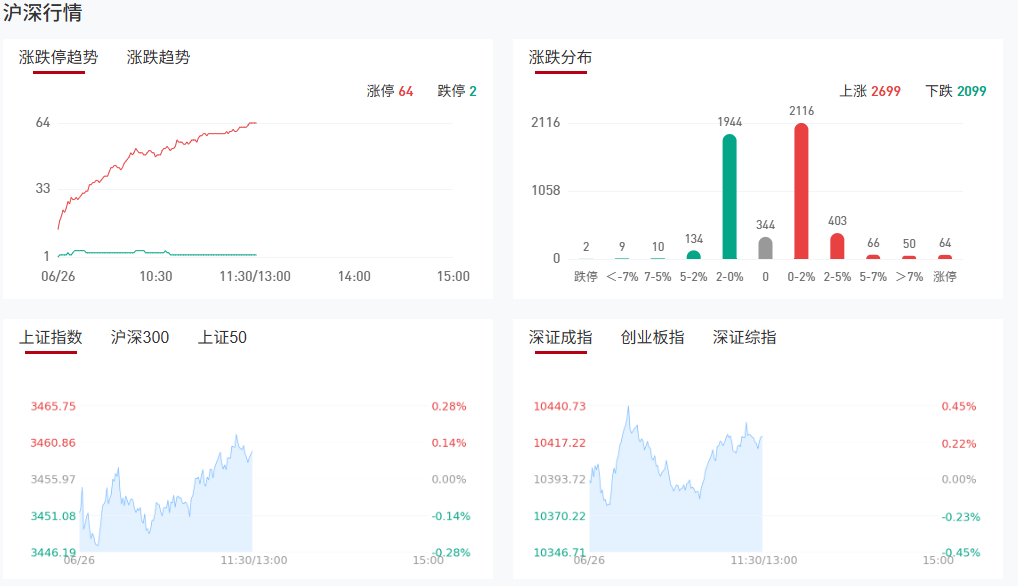Click the green 134 bar for 5-2%
The image size is (1018, 586).
pos(694,255)
